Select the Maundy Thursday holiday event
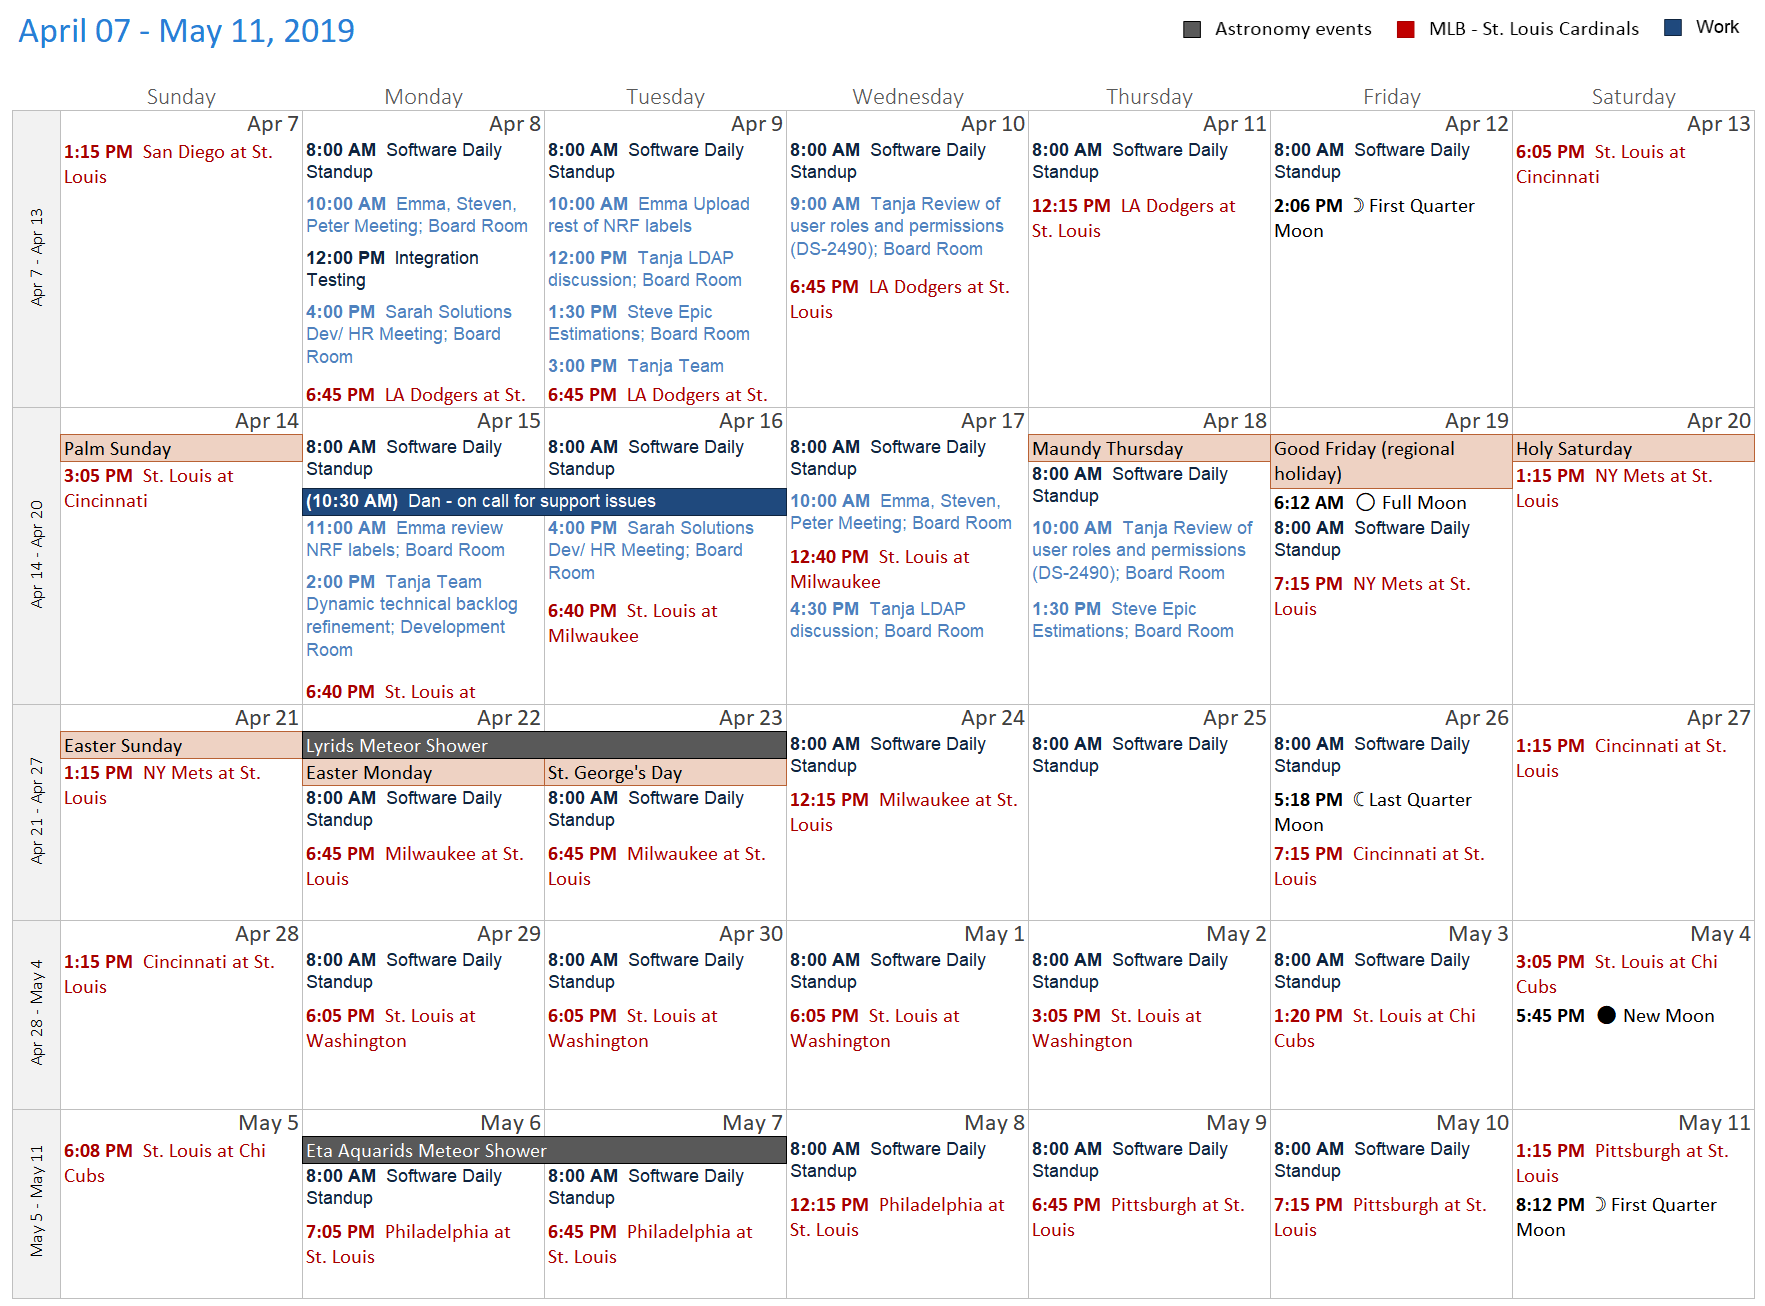Viewport: 1765px width, 1306px height. pos(1148,449)
